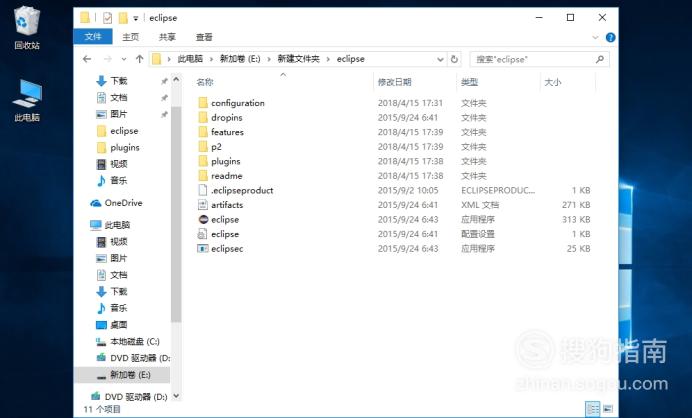Select the eclipse configuration settings file
The height and width of the screenshot is (418, 692).
(x=225, y=234)
